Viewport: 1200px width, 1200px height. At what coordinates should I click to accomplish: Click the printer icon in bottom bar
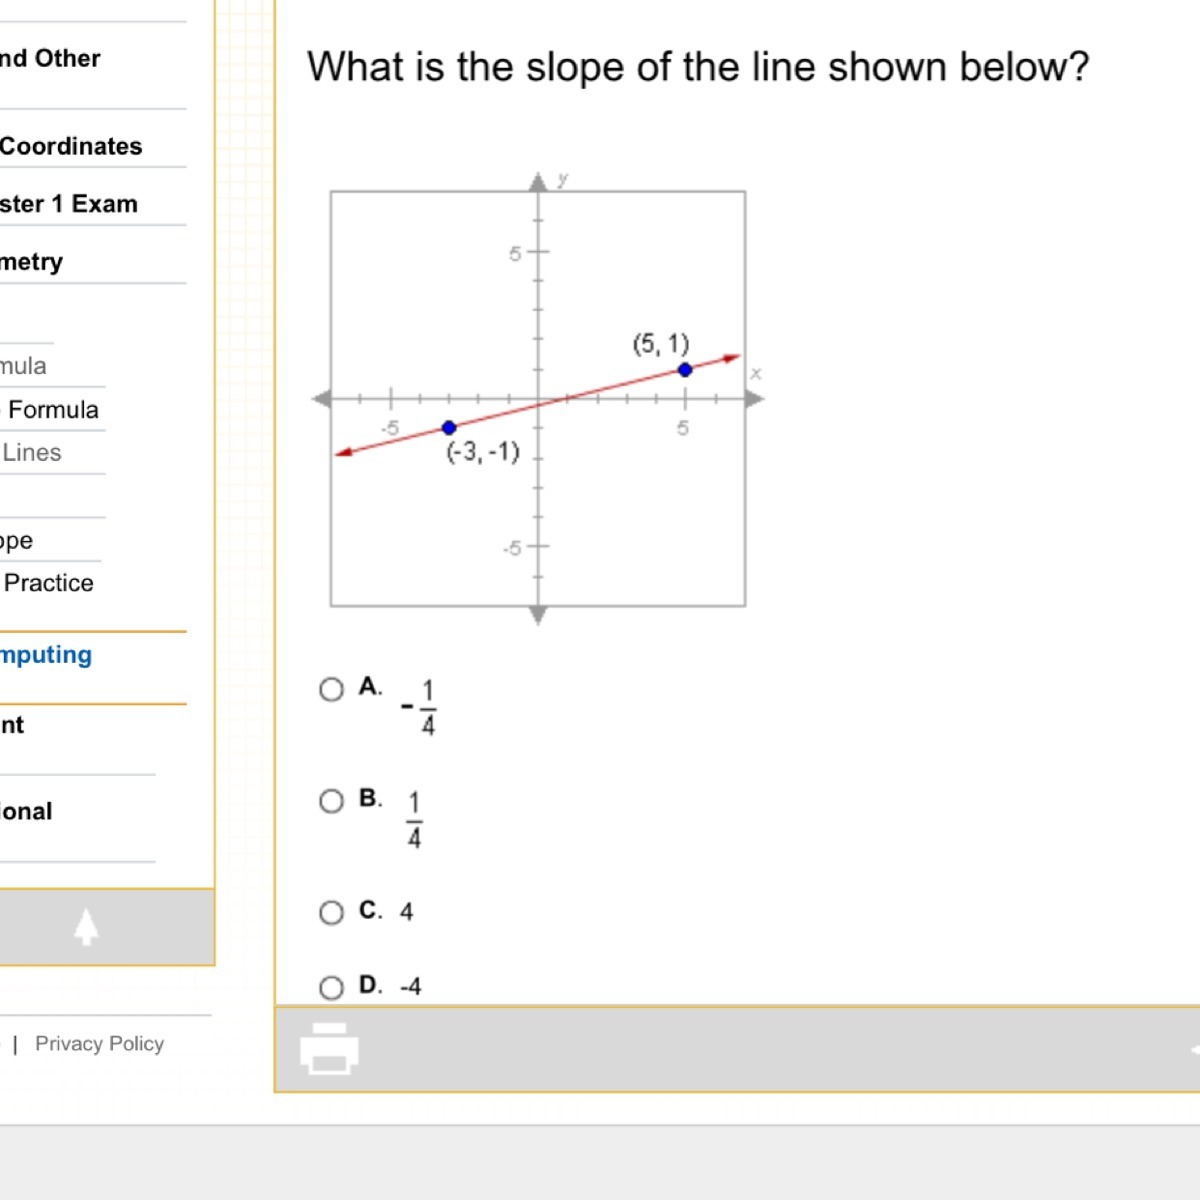point(329,1048)
